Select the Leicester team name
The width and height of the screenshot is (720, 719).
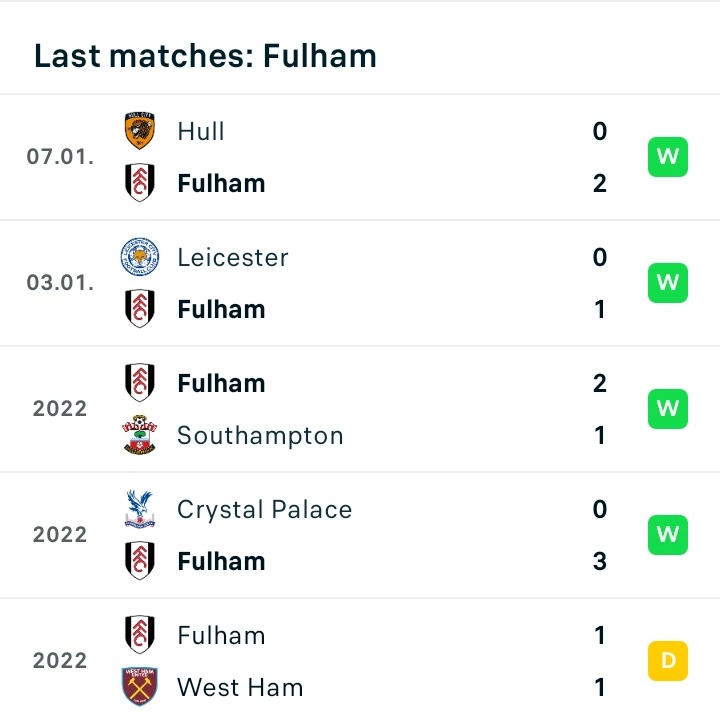tap(233, 257)
